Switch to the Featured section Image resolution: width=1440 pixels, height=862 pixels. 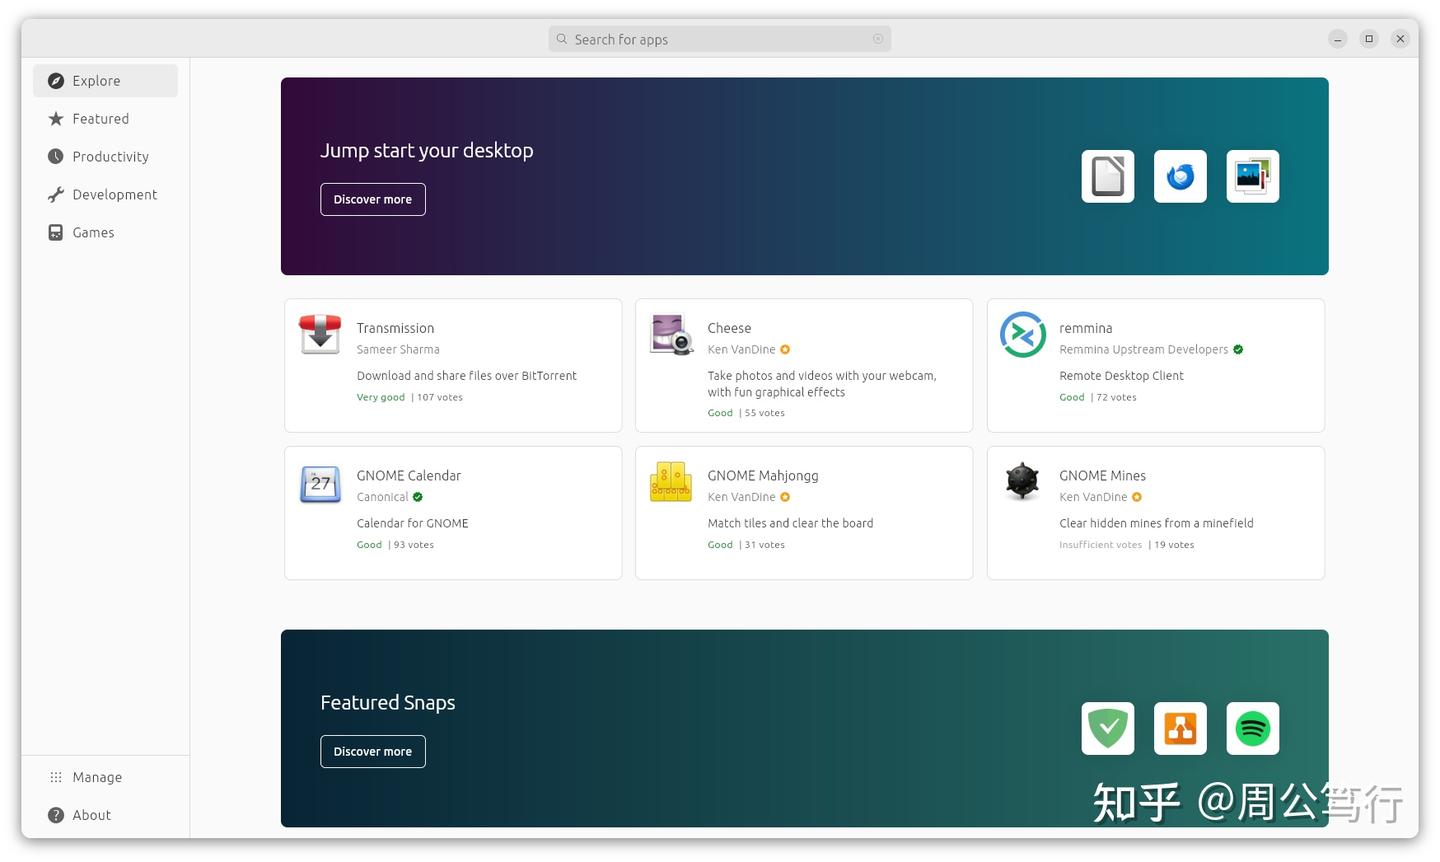click(x=100, y=118)
